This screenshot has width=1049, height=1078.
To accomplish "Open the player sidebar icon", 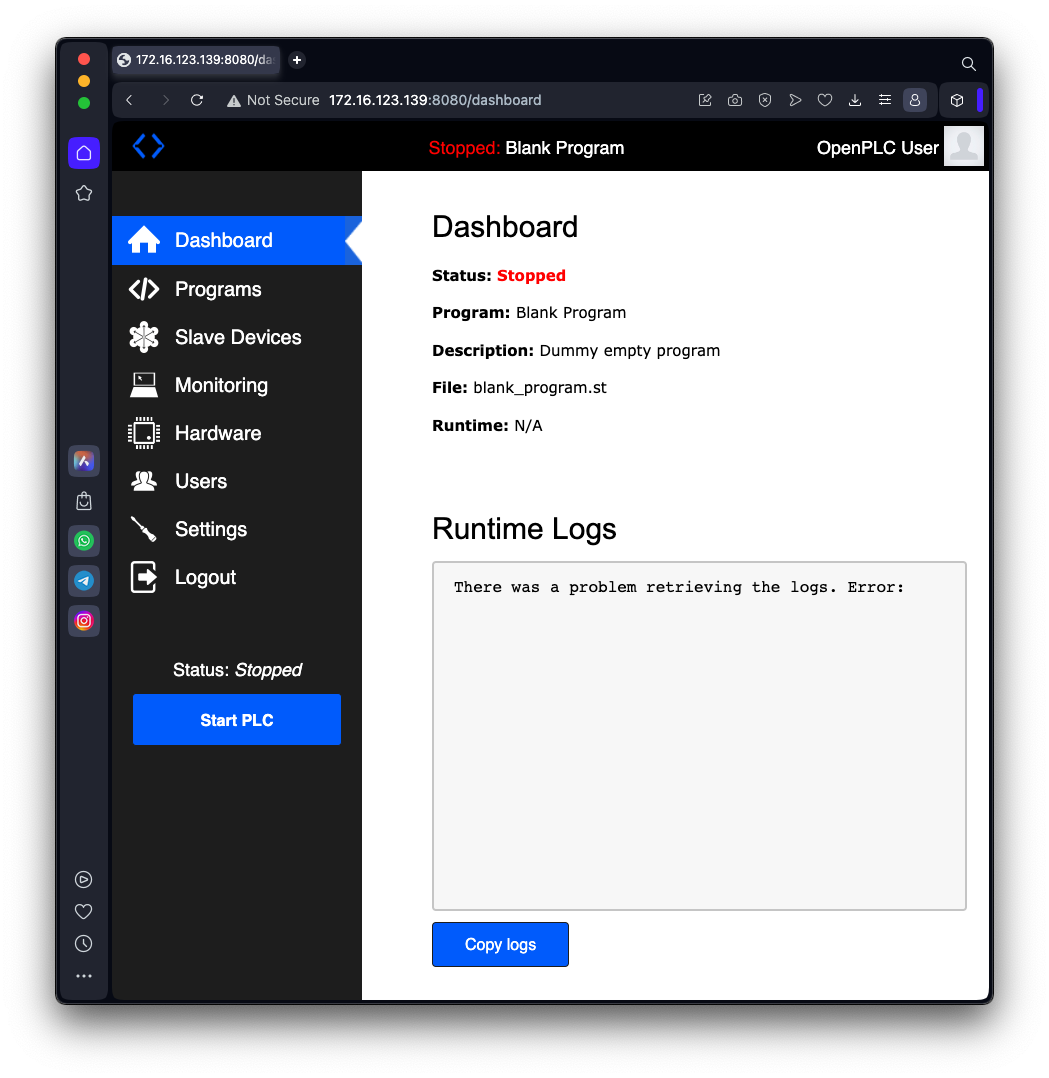I will [83, 879].
